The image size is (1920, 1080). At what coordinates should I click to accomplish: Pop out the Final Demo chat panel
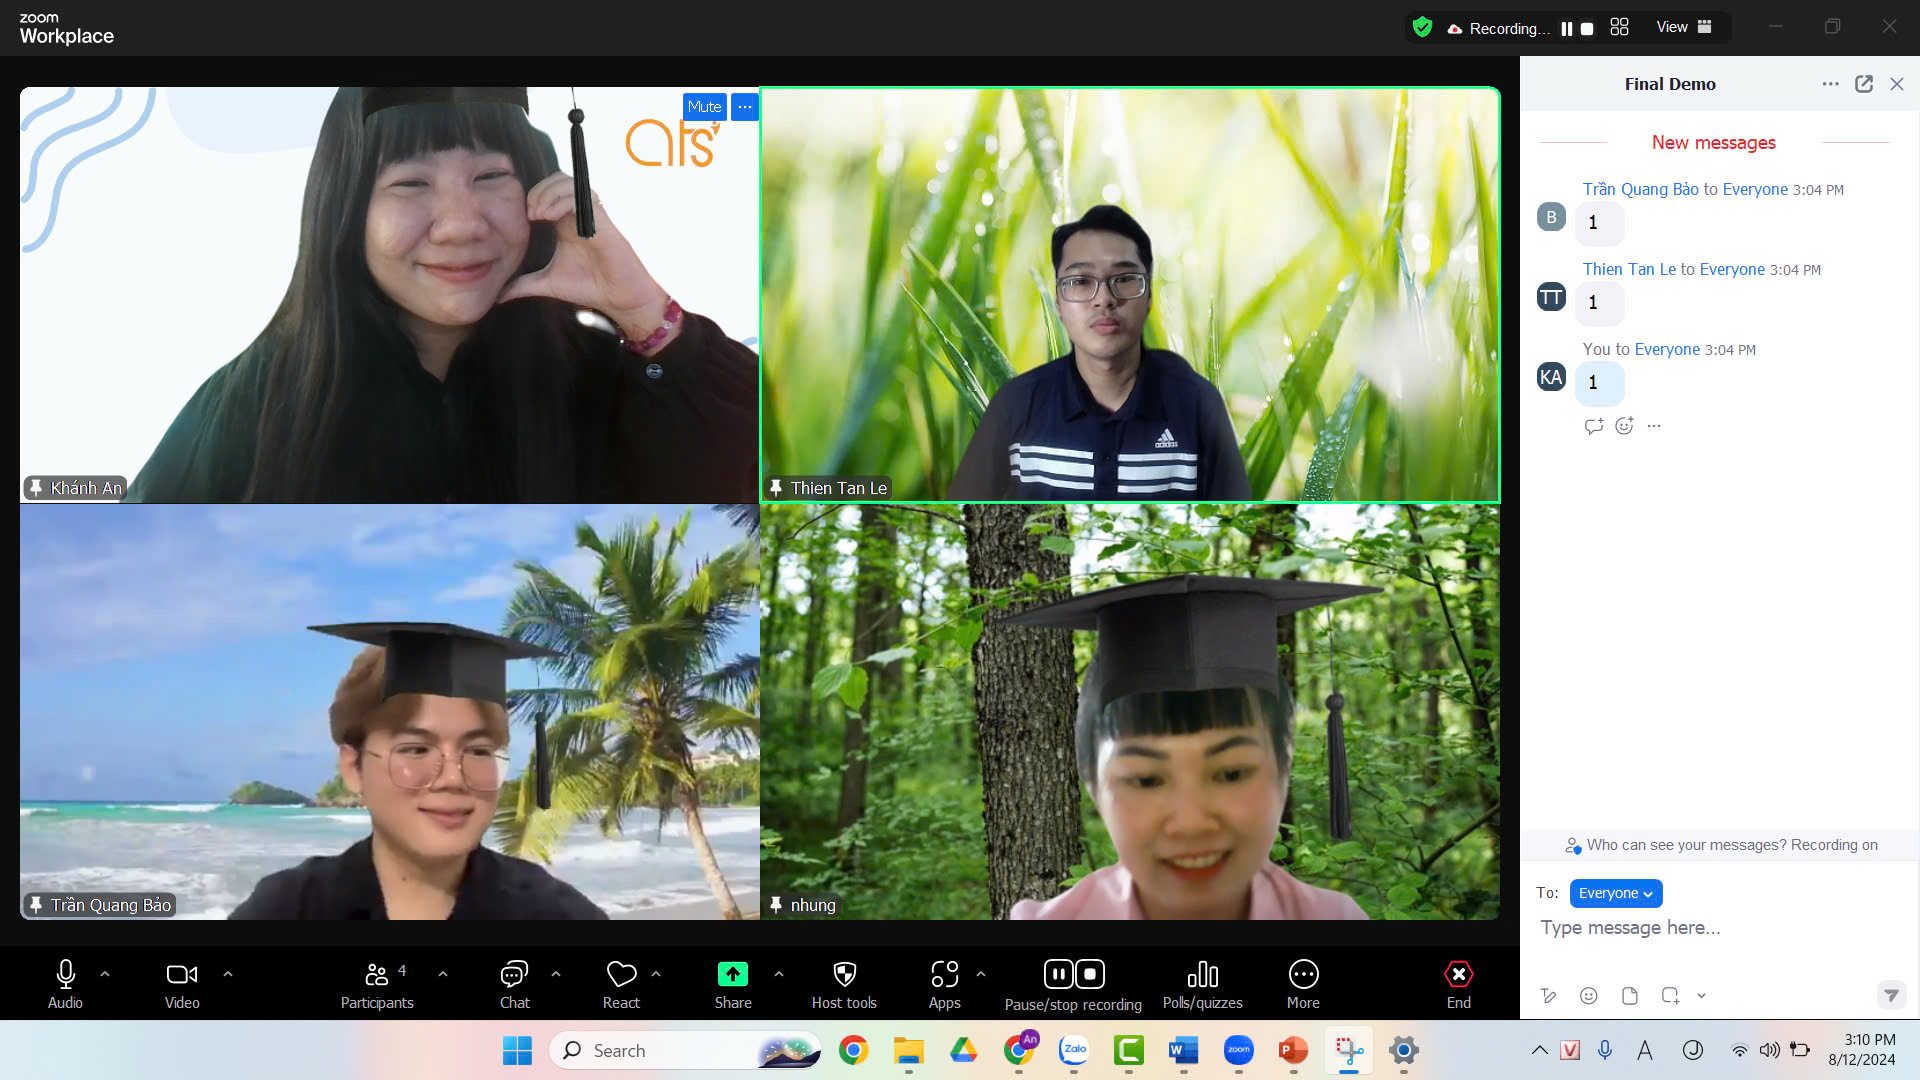coord(1864,84)
